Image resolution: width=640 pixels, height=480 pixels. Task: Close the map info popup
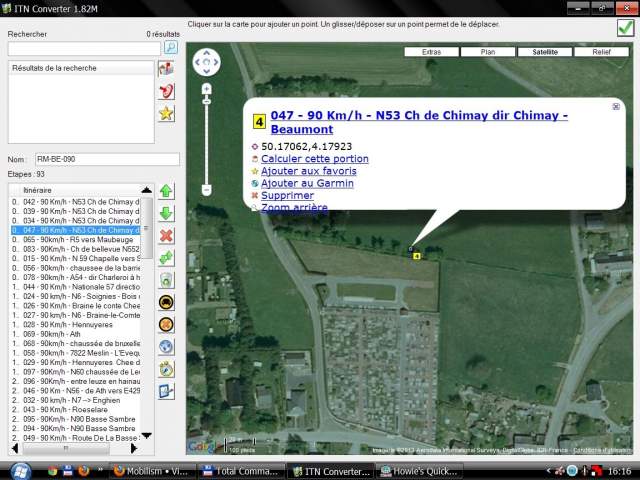[x=616, y=106]
